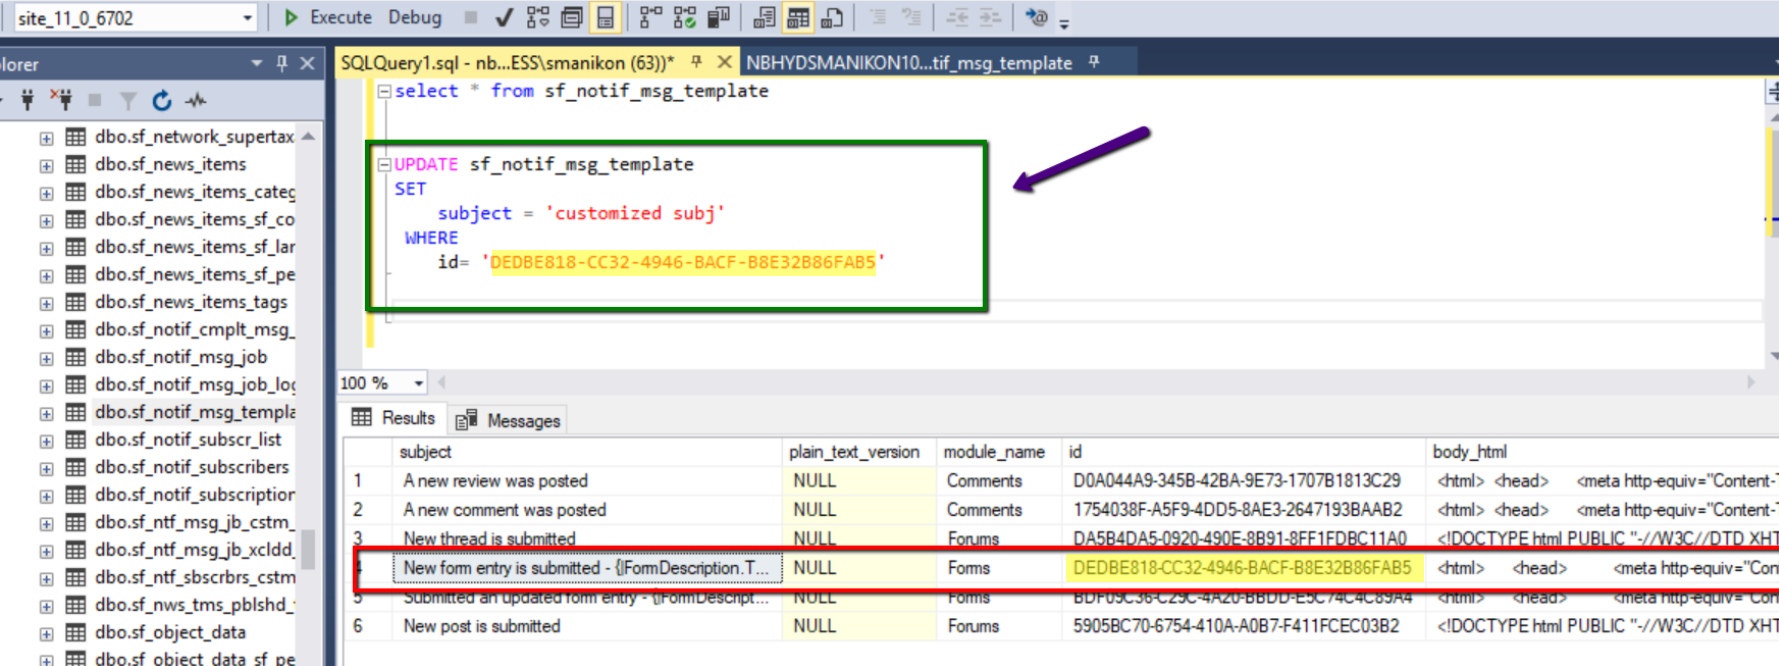Run the query with the Execute button
Screen dimensions: 1779x666
point(328,17)
